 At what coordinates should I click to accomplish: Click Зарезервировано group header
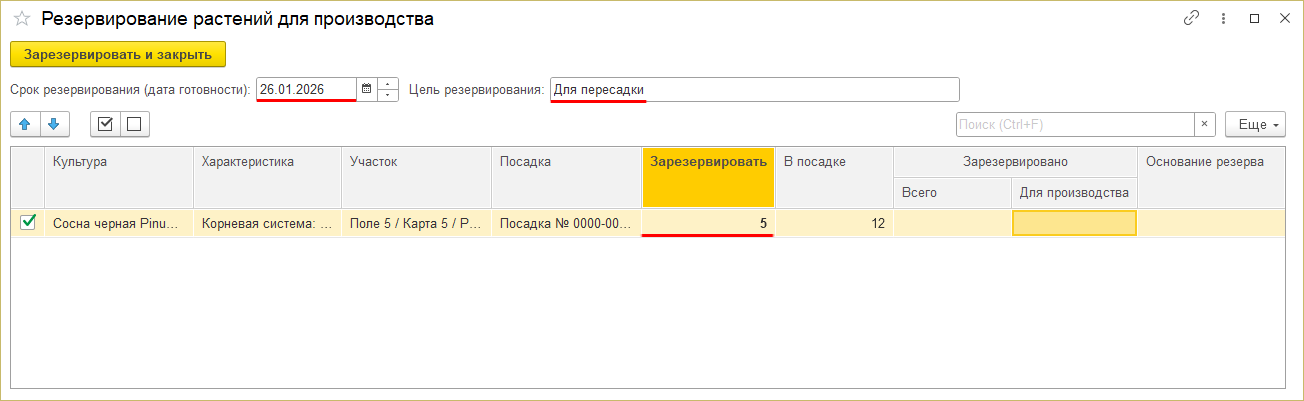pos(1015,162)
